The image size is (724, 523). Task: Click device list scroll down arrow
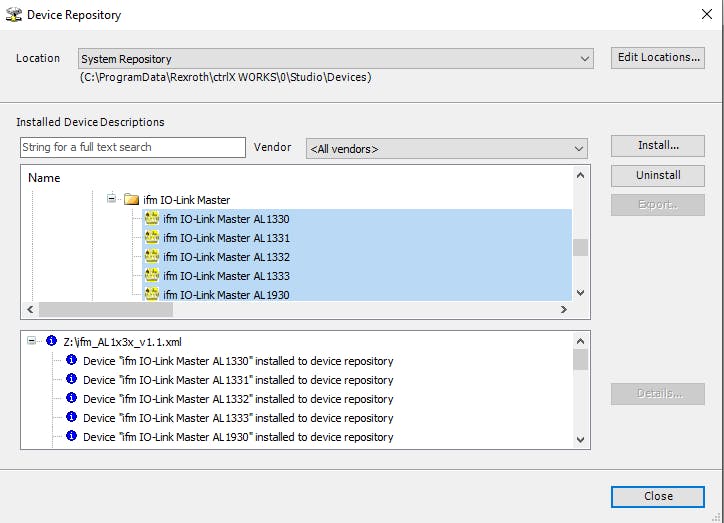[580, 293]
